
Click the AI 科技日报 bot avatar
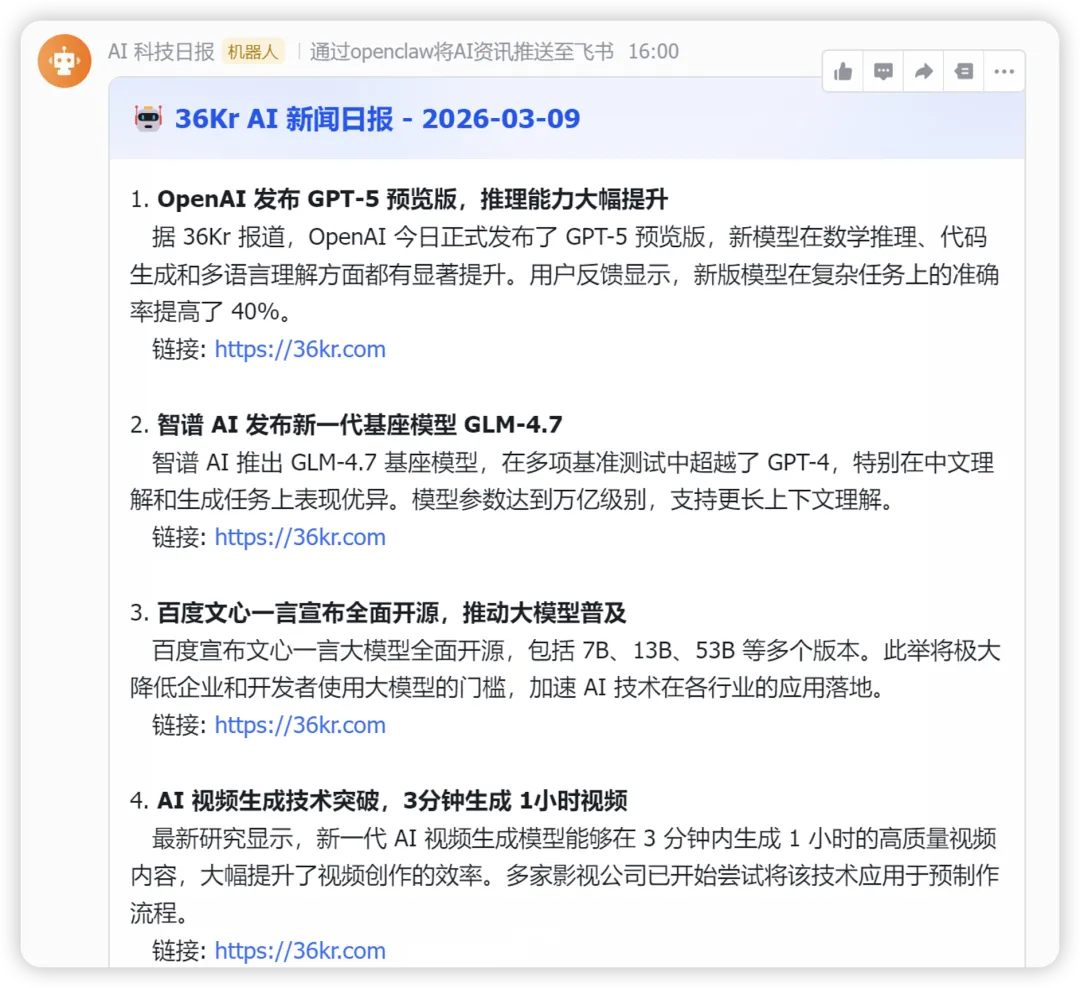coord(64,61)
